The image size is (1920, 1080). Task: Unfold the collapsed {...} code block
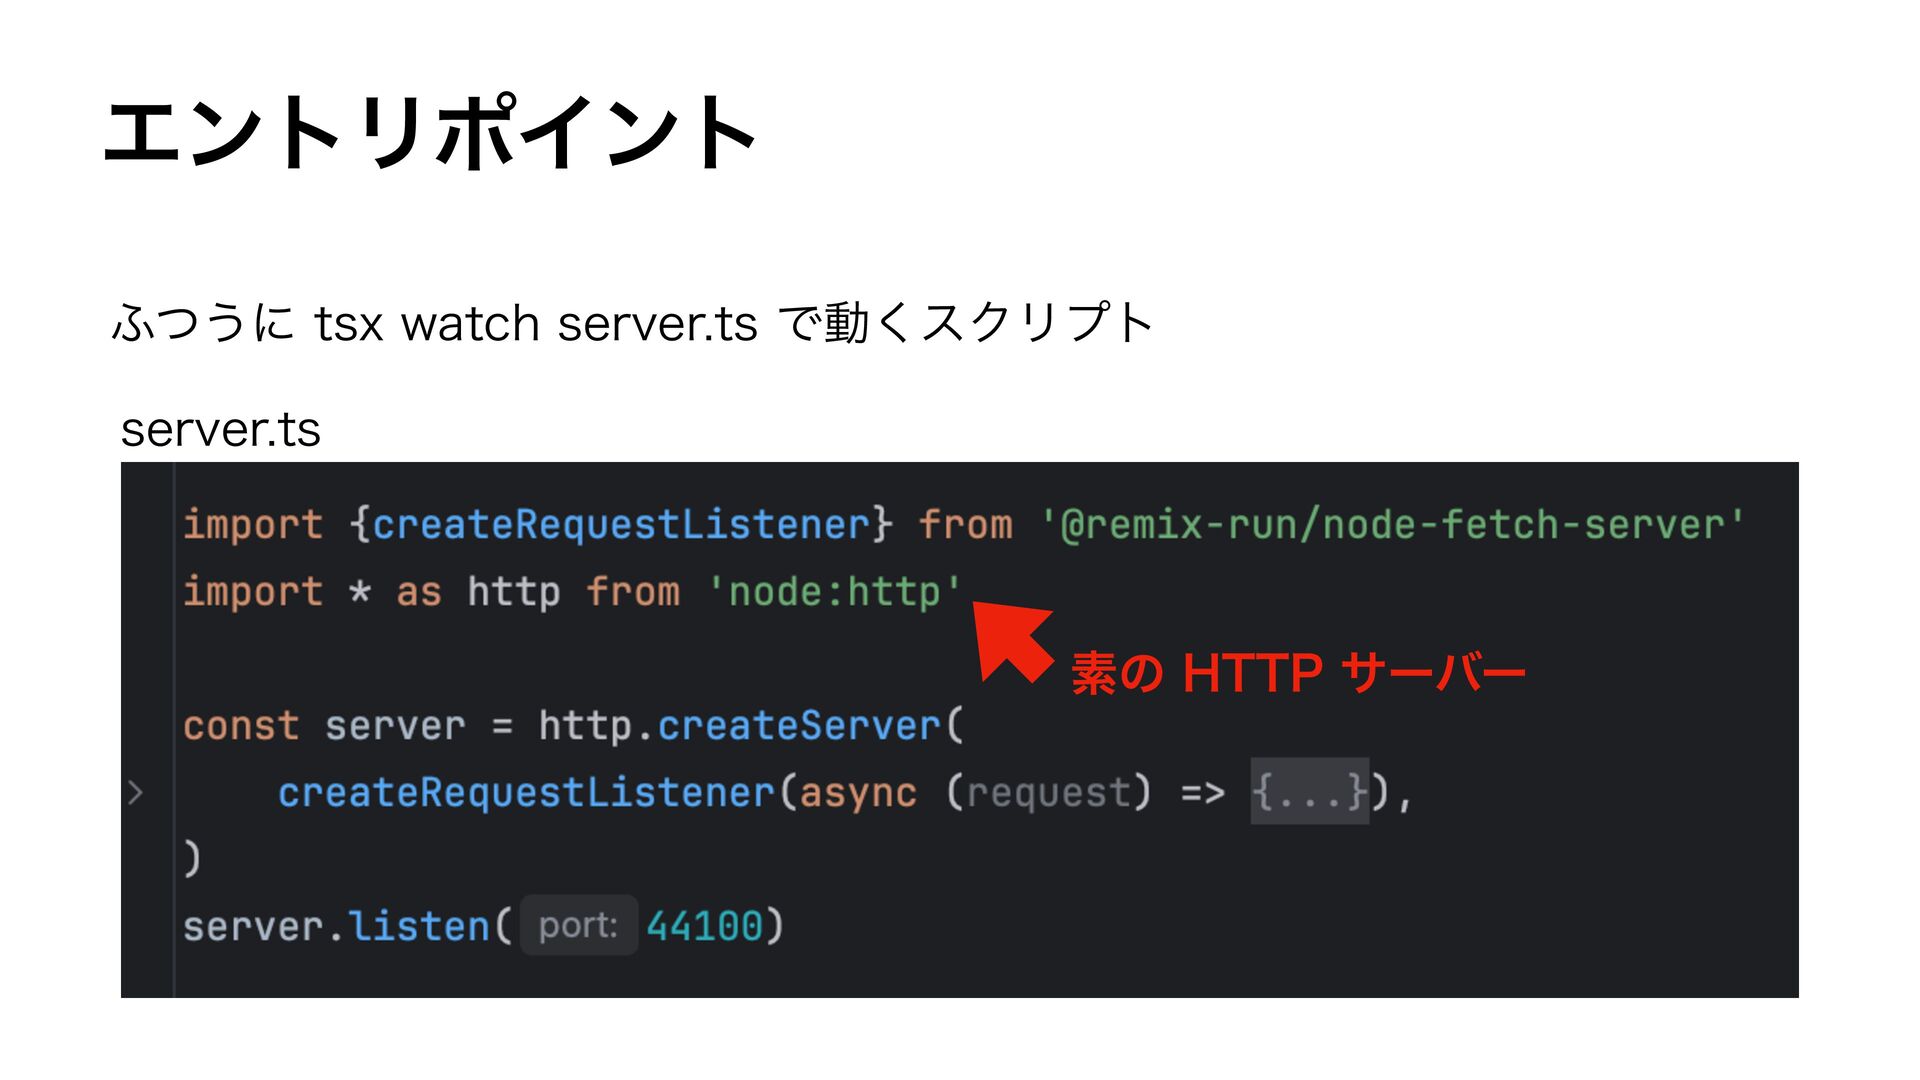pos(1309,792)
